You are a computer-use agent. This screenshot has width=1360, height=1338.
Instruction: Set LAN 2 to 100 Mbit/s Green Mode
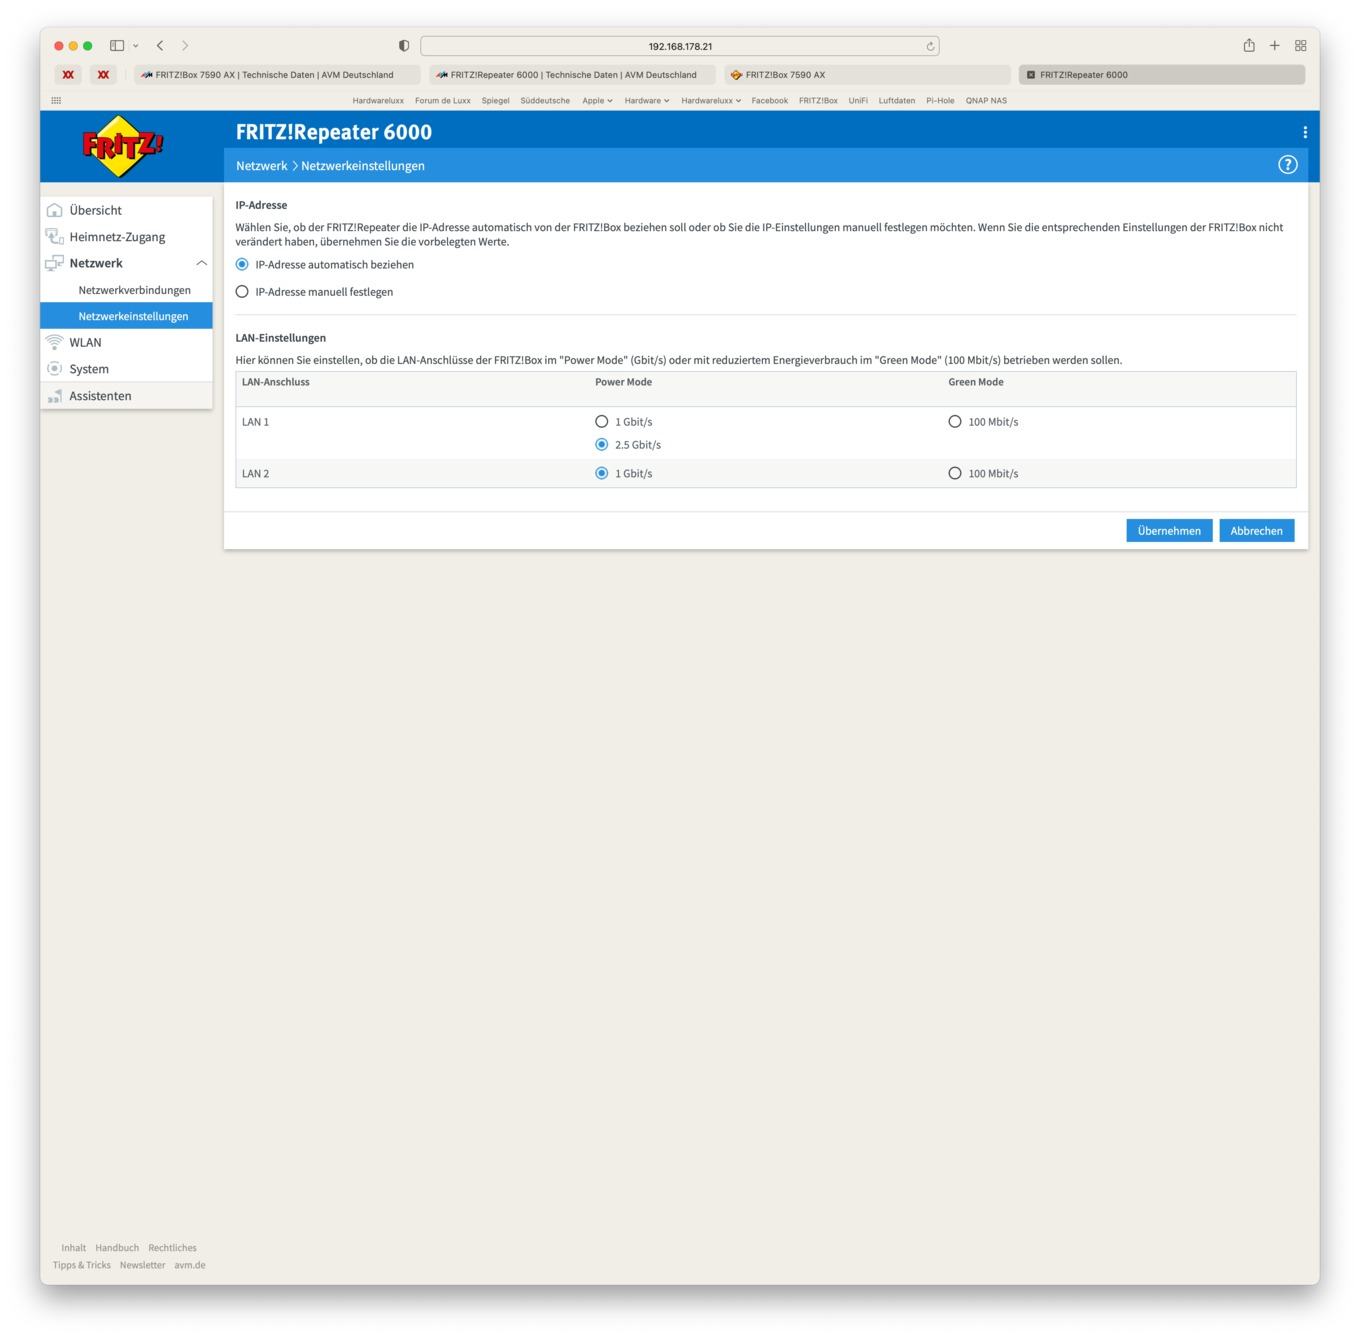[x=955, y=474]
